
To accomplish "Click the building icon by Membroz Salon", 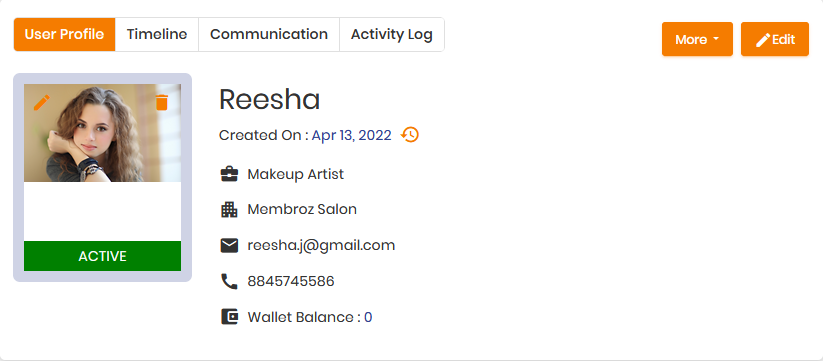I will tap(229, 210).
